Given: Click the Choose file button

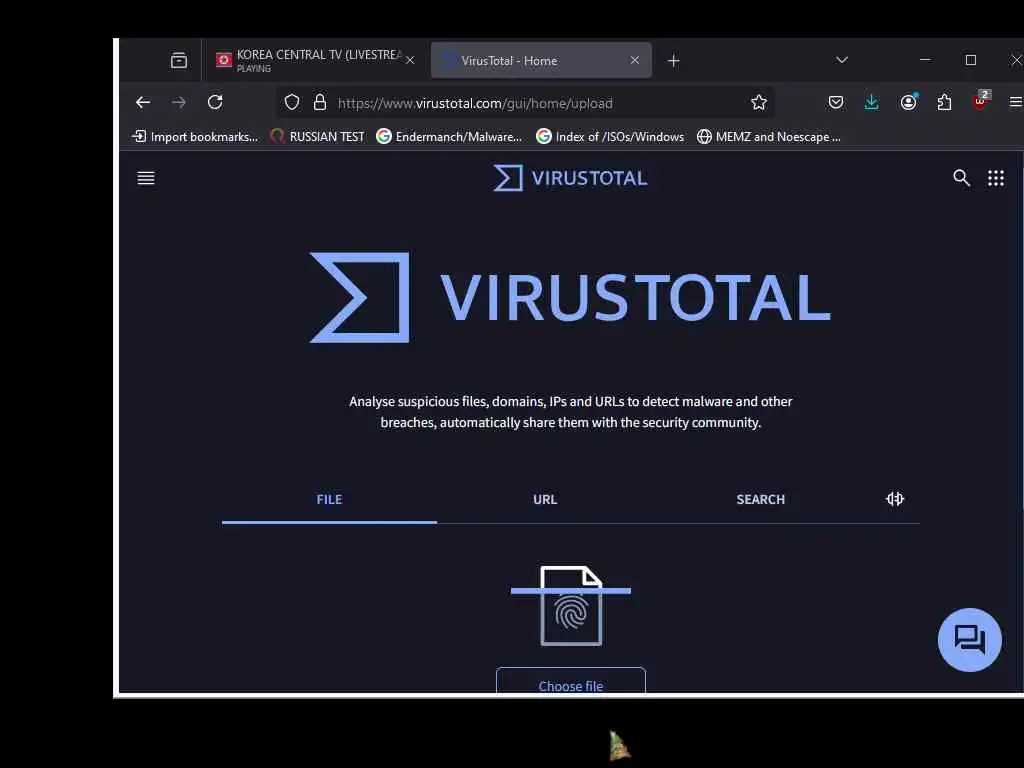Looking at the screenshot, I should [571, 680].
